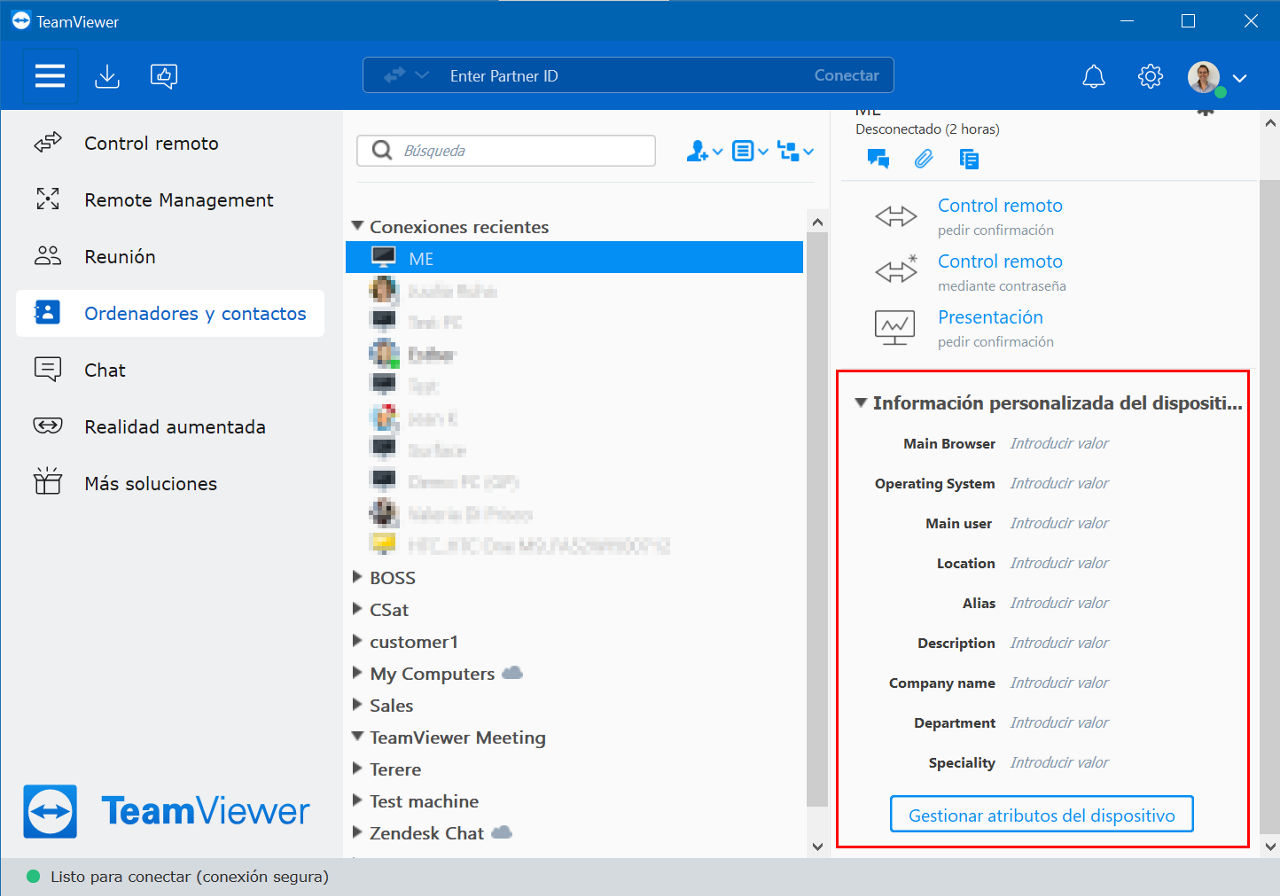Click the download icon in header
Screen dimensions: 1280x896
107,76
